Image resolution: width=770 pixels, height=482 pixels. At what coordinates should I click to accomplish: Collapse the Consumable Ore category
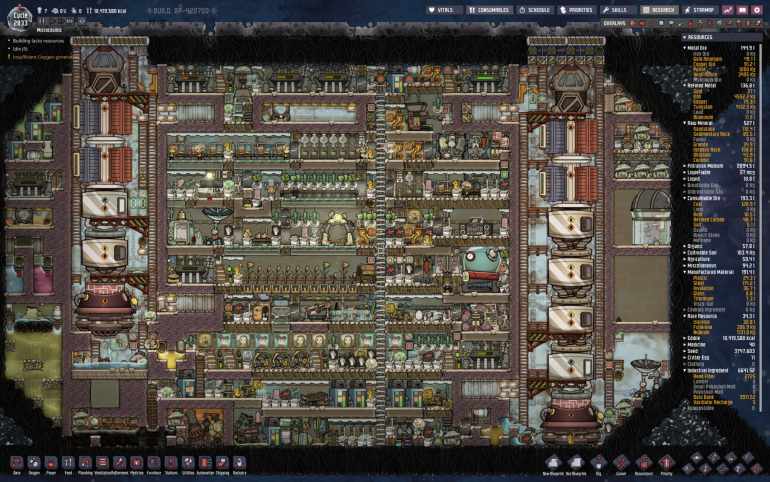[720, 198]
